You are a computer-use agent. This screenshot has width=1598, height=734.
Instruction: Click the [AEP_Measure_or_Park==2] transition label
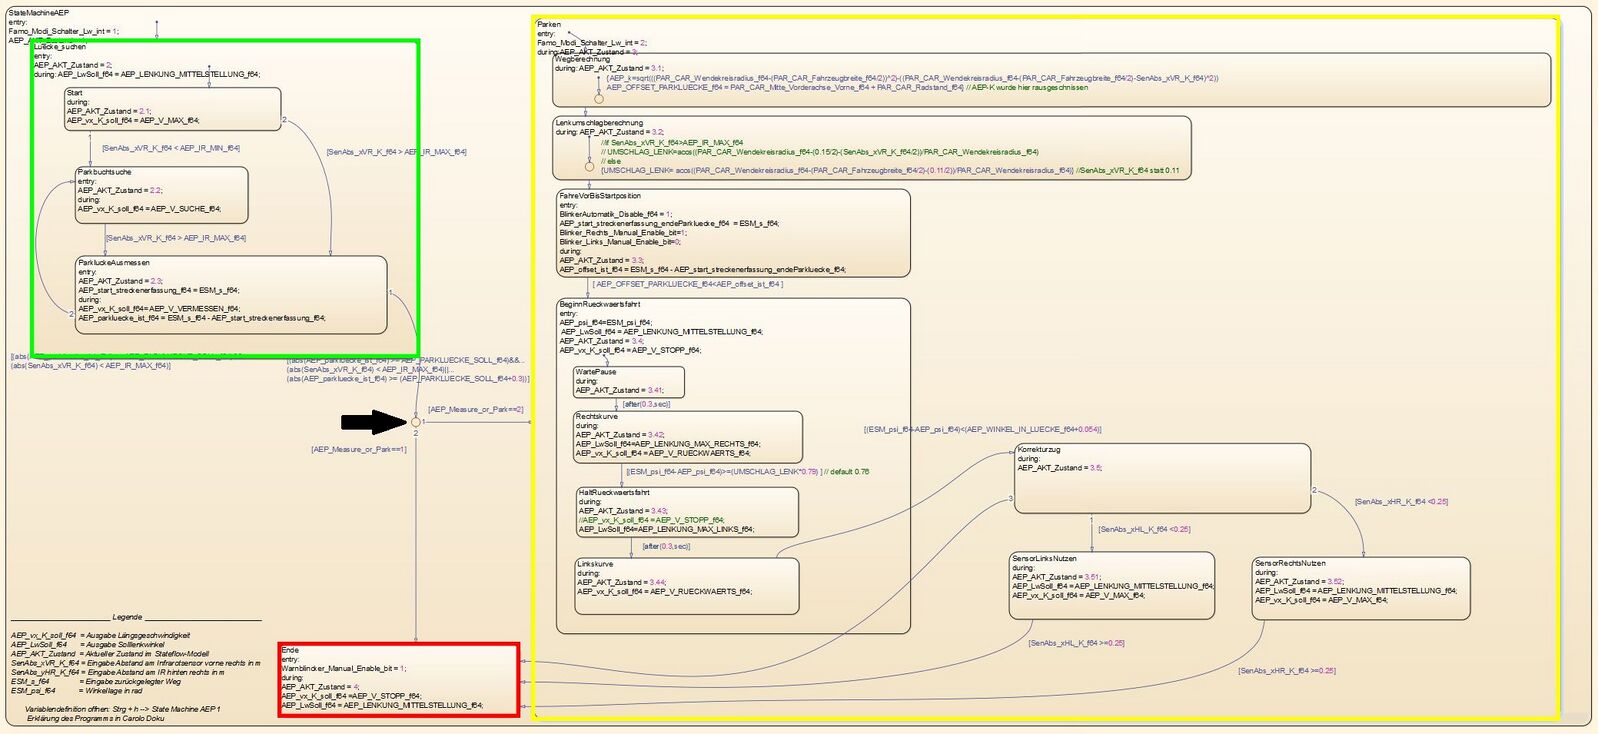(475, 409)
